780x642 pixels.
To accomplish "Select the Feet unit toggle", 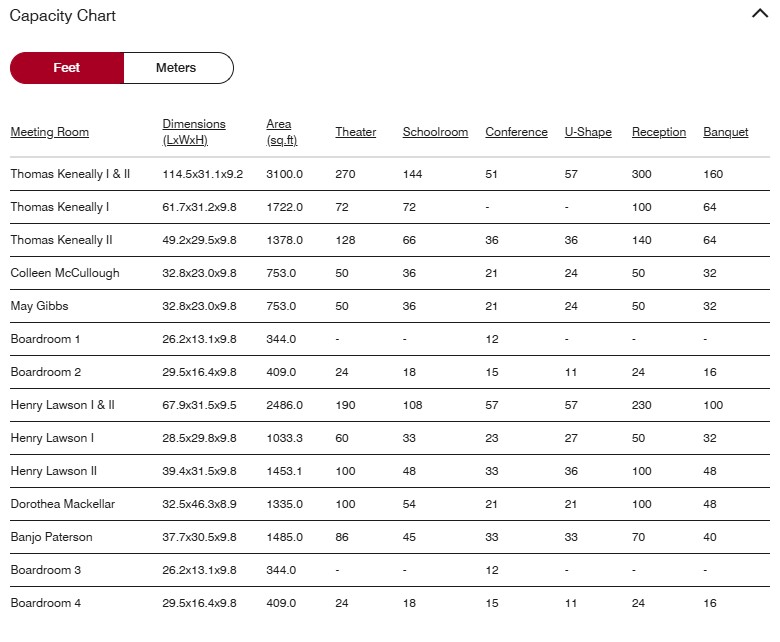I will pos(67,68).
